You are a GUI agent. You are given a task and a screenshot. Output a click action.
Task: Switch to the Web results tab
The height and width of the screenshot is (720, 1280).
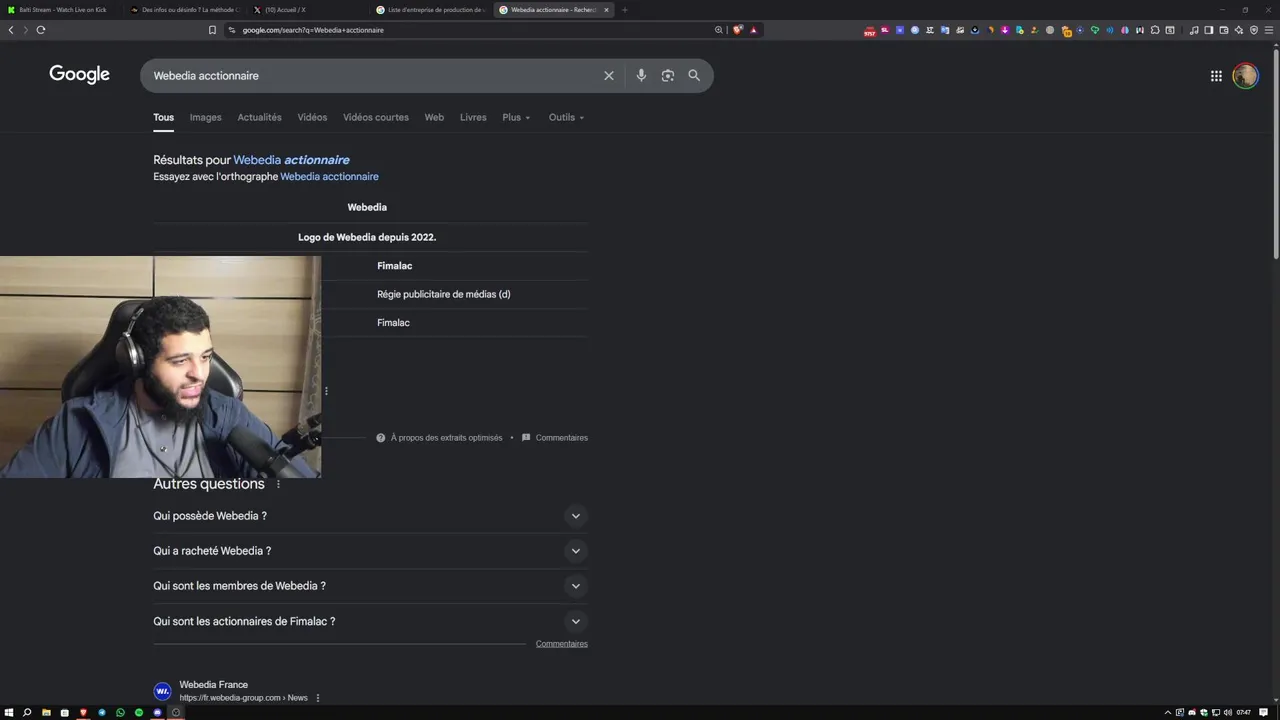[434, 117]
